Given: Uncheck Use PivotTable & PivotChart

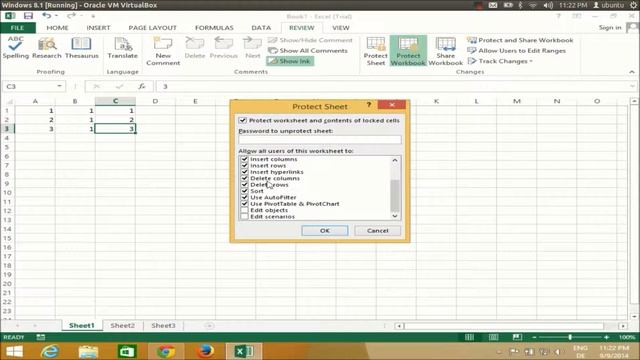Looking at the screenshot, I should click(x=244, y=204).
